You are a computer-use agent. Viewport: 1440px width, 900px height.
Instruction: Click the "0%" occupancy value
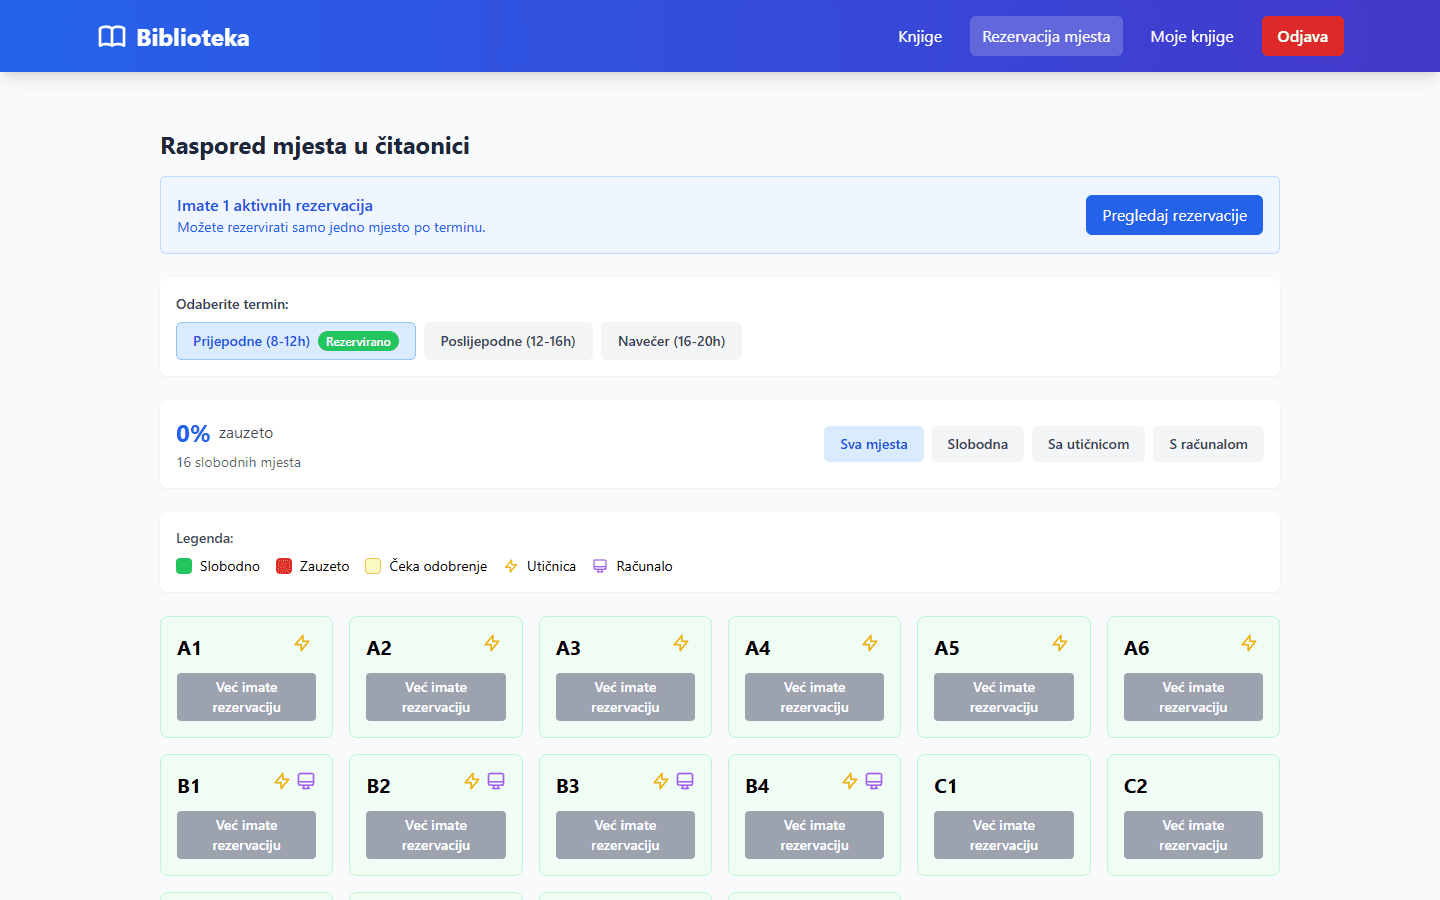[193, 434]
